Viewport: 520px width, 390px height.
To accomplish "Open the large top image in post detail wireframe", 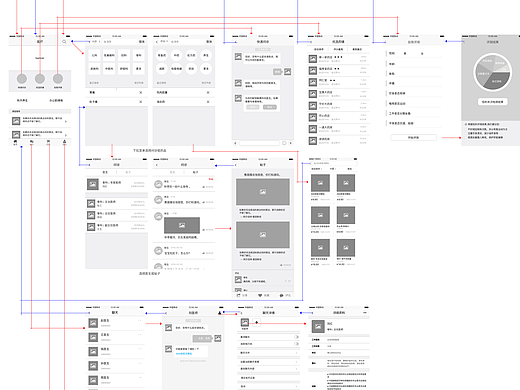I will pos(263,192).
